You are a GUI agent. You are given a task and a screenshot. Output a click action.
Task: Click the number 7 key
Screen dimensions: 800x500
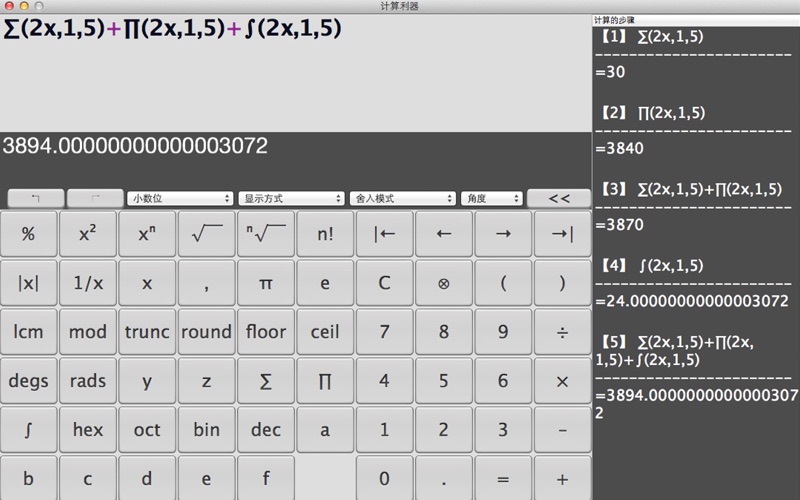coord(384,332)
